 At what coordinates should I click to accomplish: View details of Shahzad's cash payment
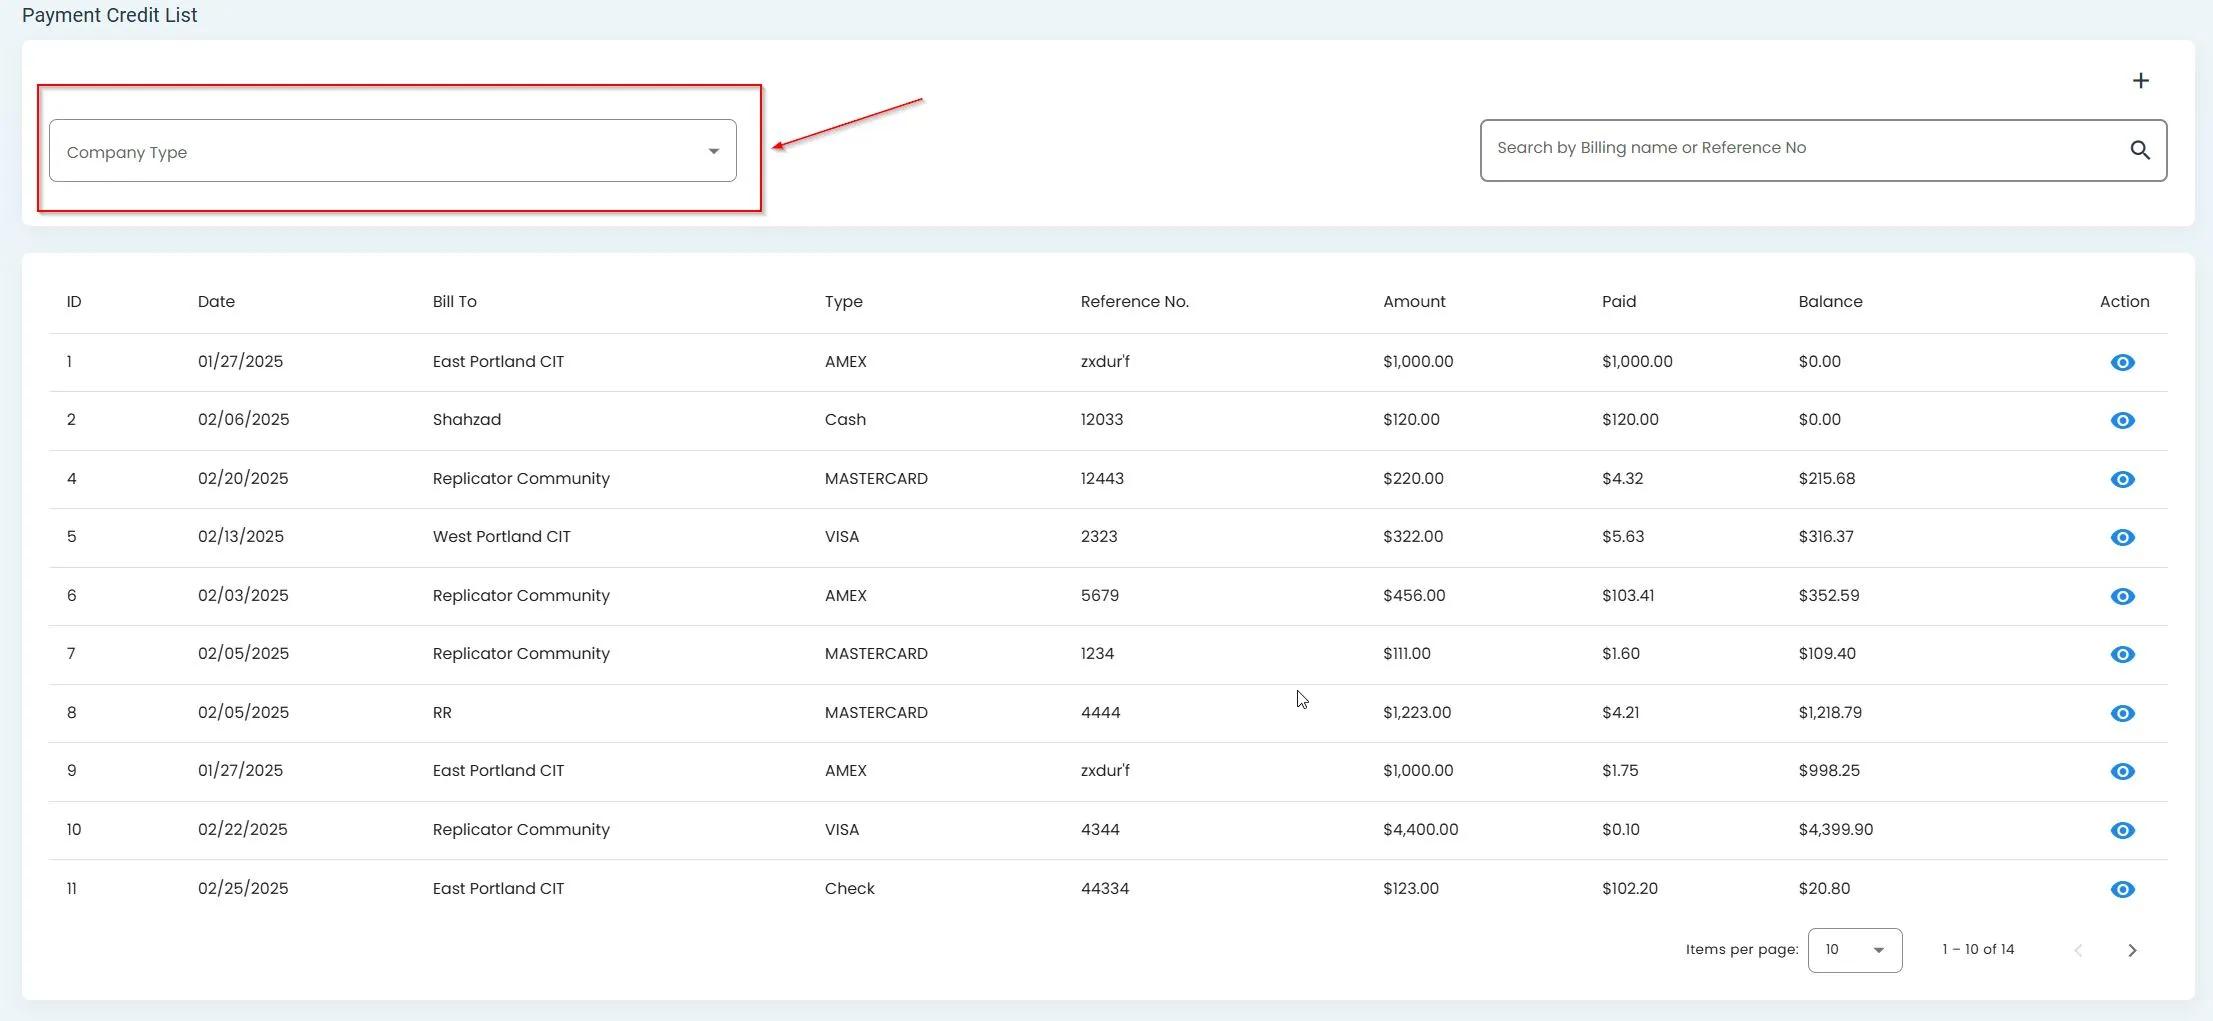2122,420
